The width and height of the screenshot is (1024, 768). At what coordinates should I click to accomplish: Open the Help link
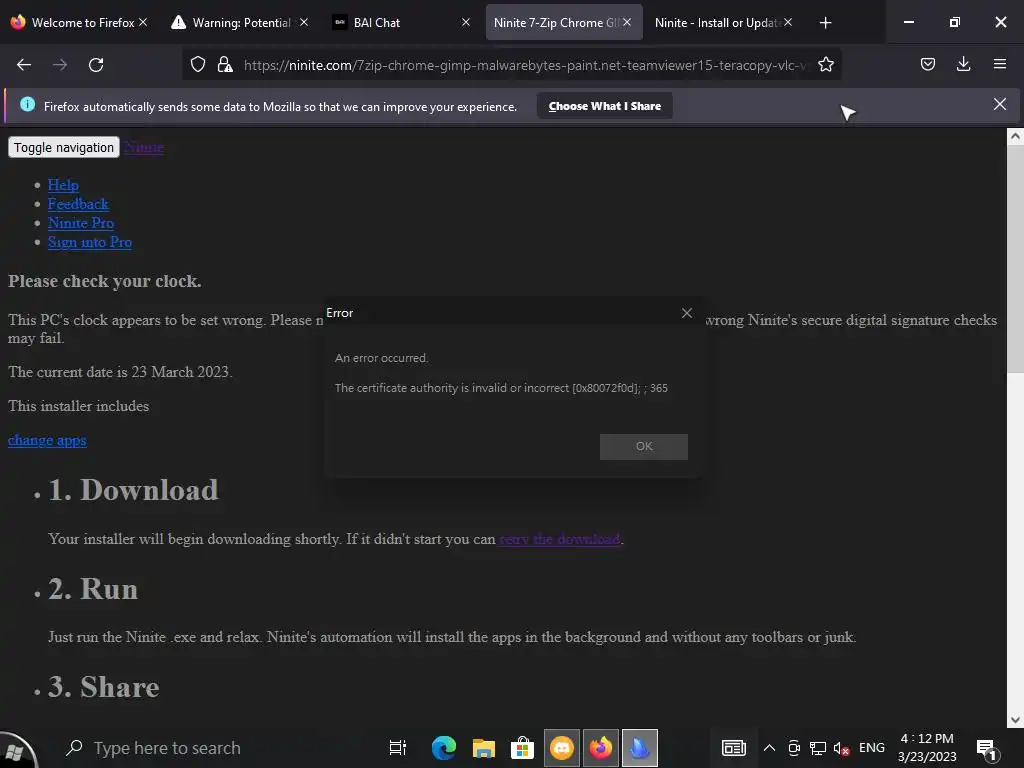[x=63, y=185]
